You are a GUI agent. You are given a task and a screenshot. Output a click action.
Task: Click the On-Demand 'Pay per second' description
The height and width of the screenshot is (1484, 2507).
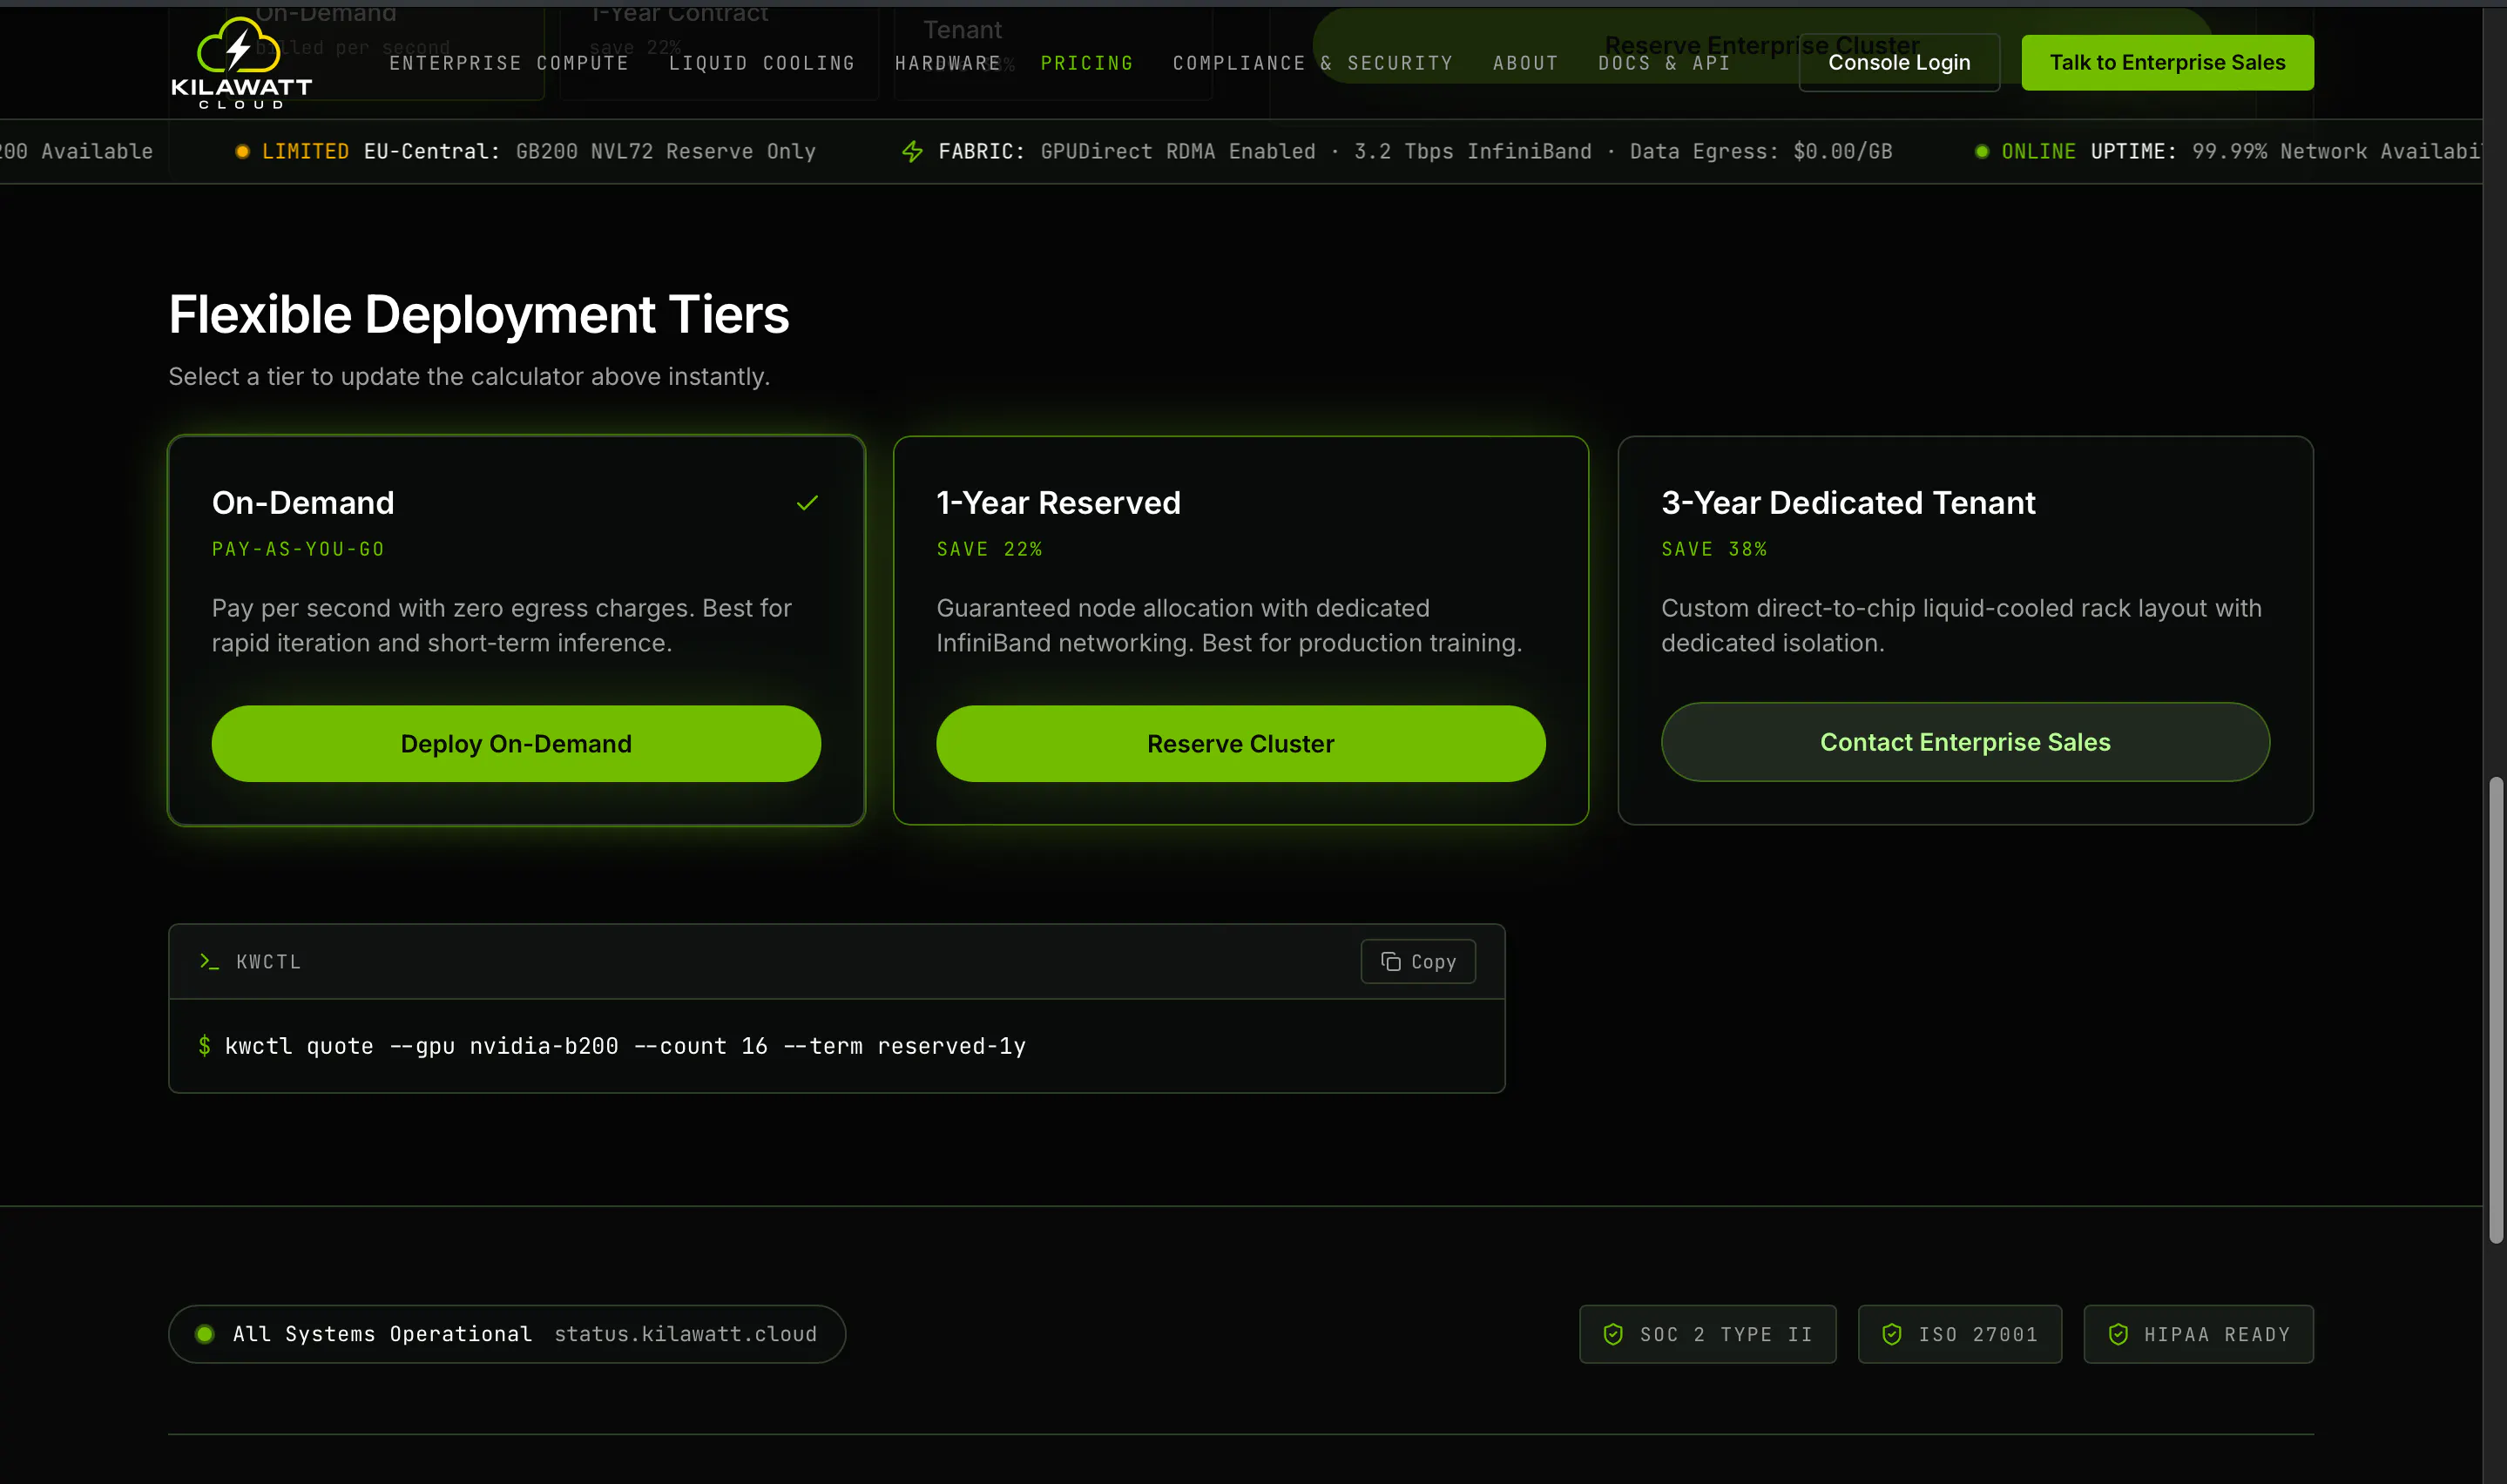[502, 625]
